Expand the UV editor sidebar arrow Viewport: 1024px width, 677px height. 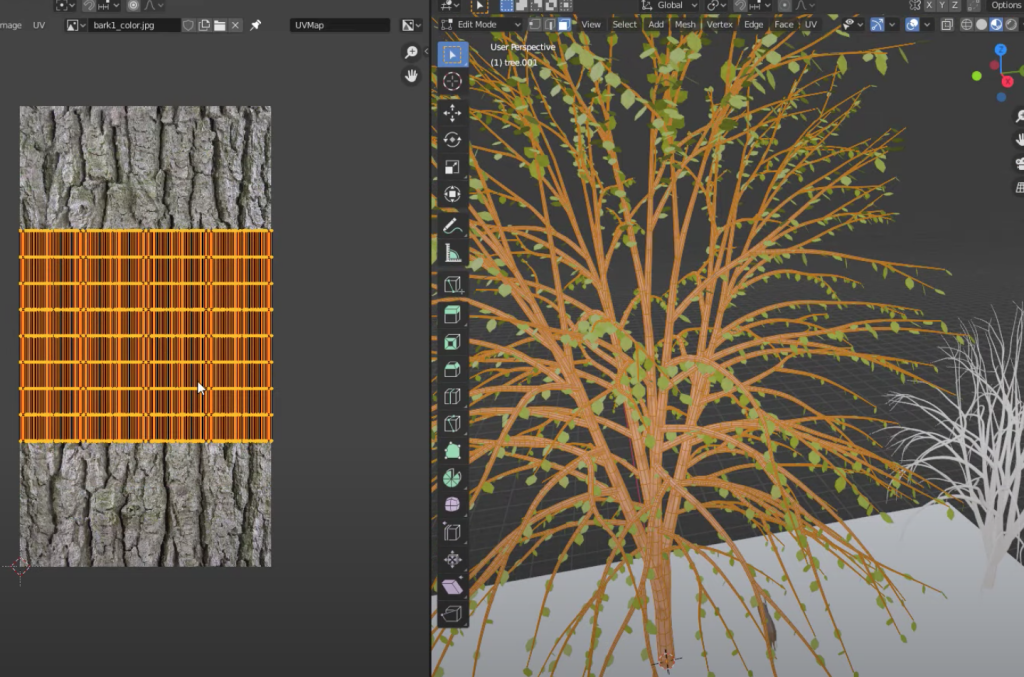click(426, 51)
